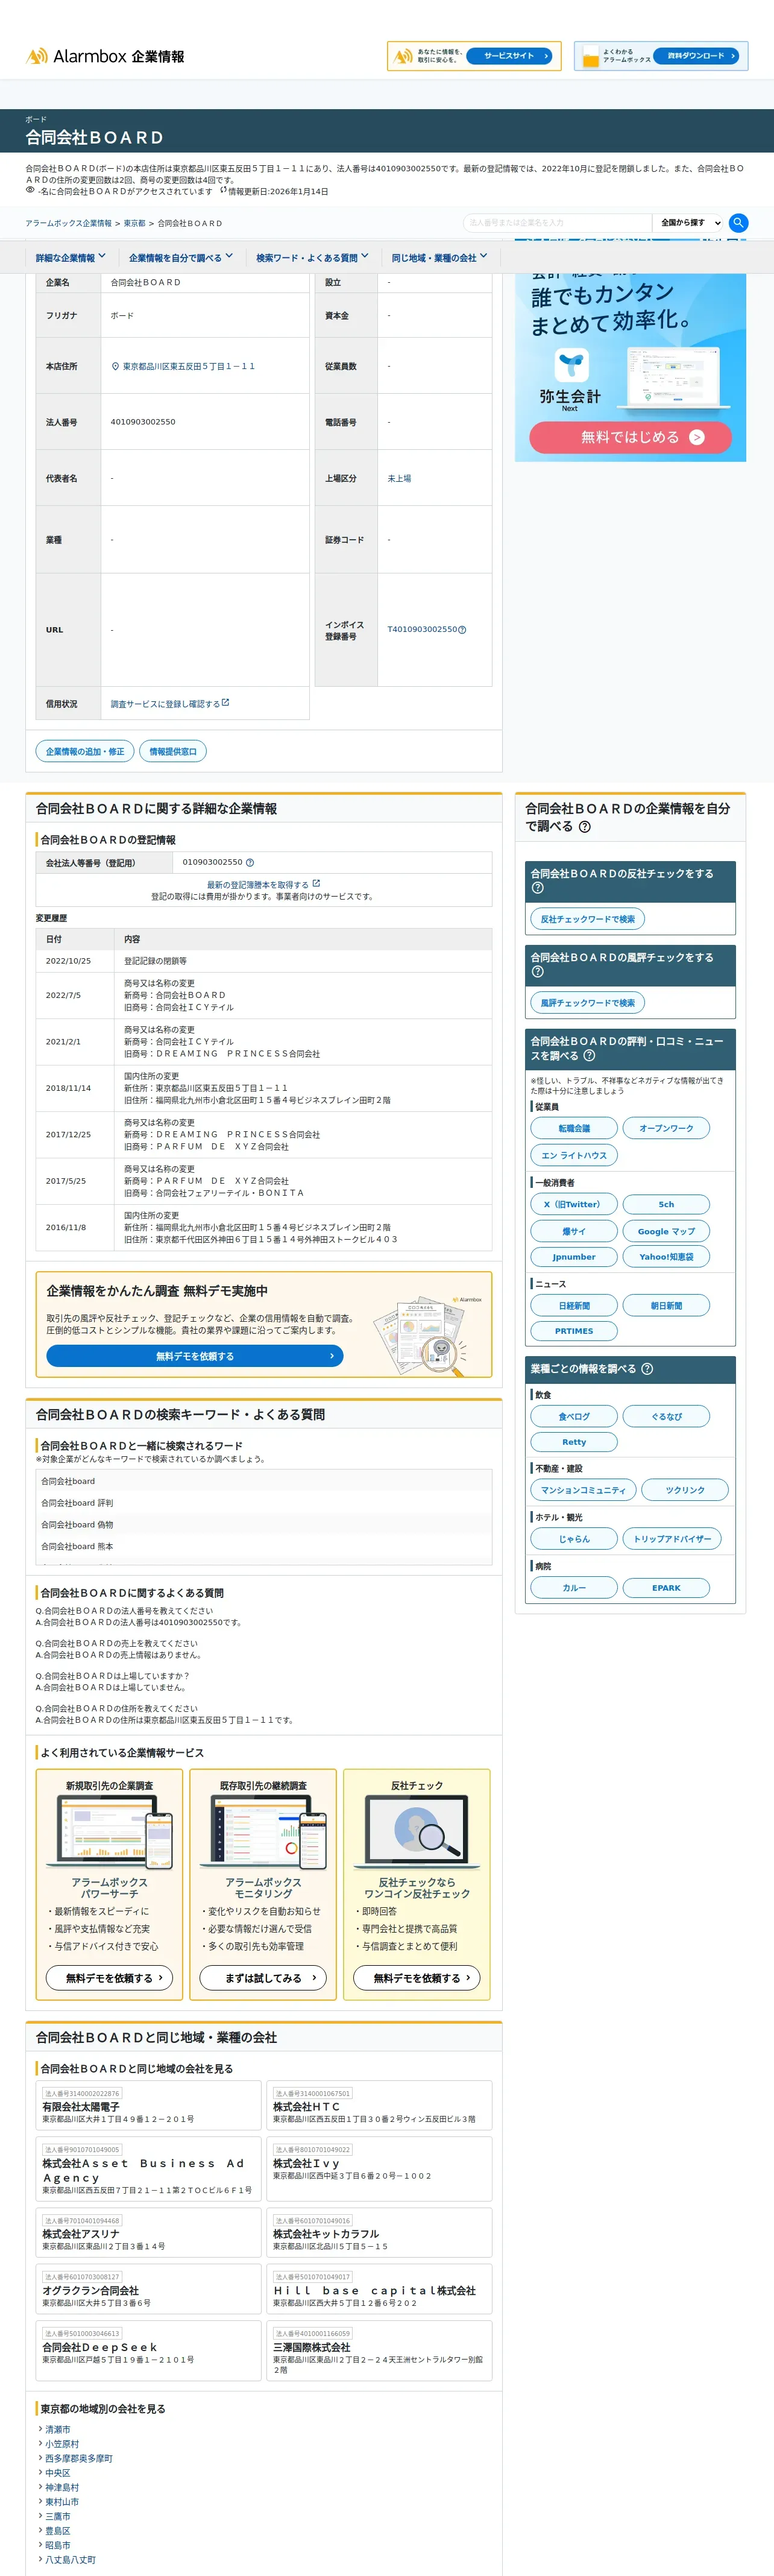Viewport: 774px width, 2576px height.
Task: Click the トリップアドバイザー button
Action: [x=672, y=1540]
